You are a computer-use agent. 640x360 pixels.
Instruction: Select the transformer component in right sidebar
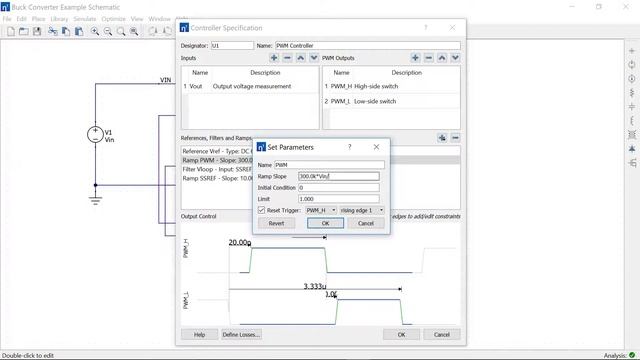coord(632,135)
